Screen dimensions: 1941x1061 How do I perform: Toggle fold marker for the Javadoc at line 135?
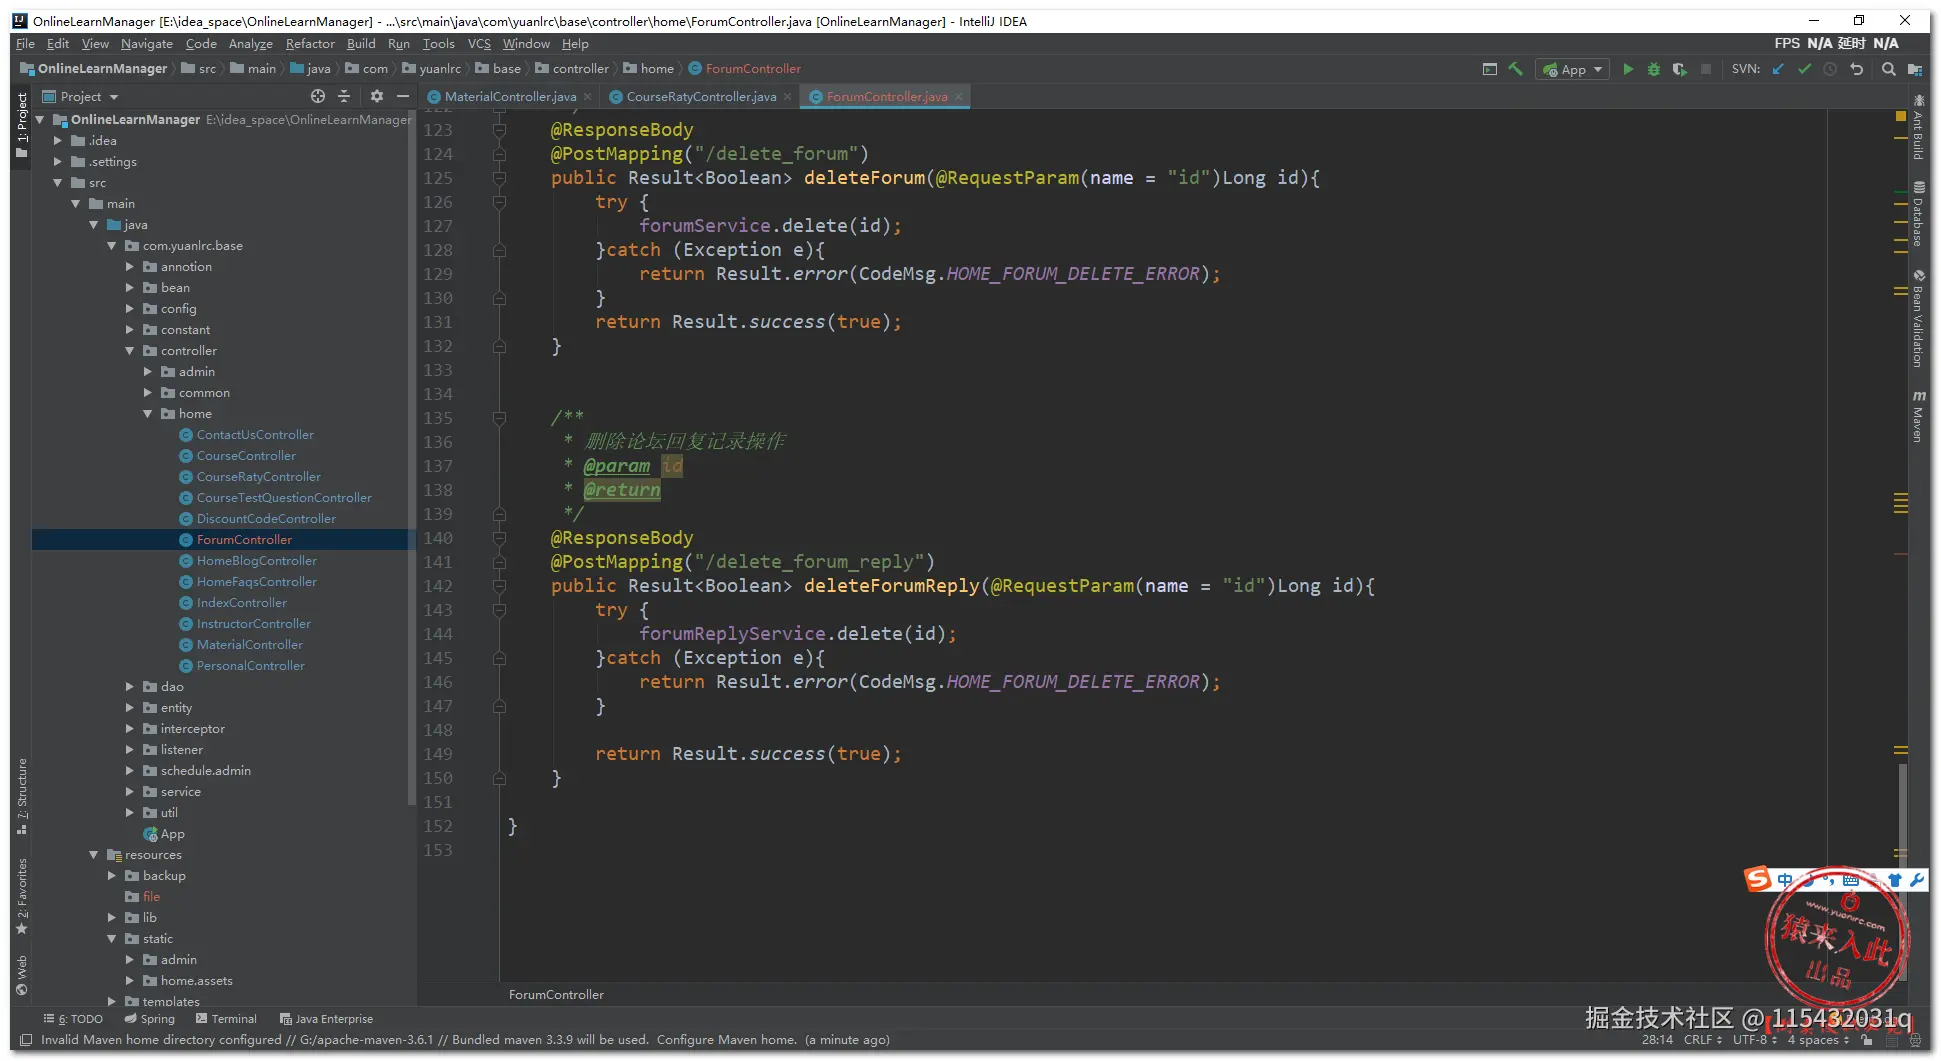click(x=499, y=418)
